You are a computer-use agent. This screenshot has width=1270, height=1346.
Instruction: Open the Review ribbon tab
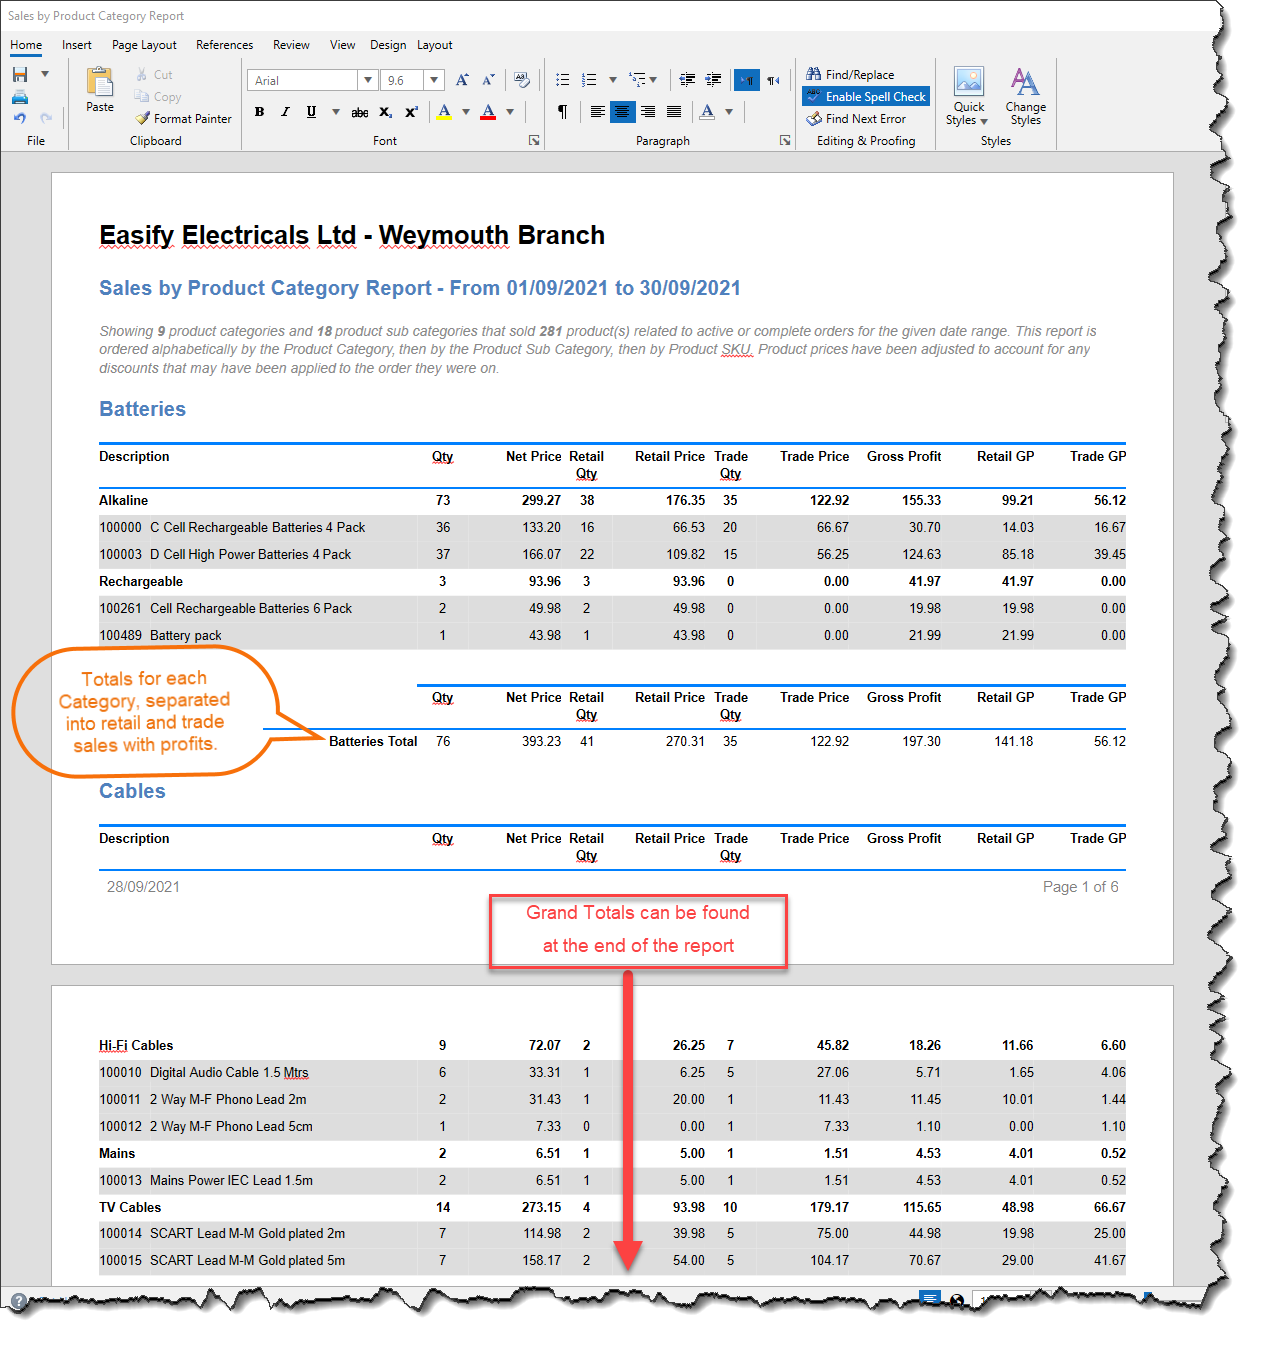tap(291, 45)
